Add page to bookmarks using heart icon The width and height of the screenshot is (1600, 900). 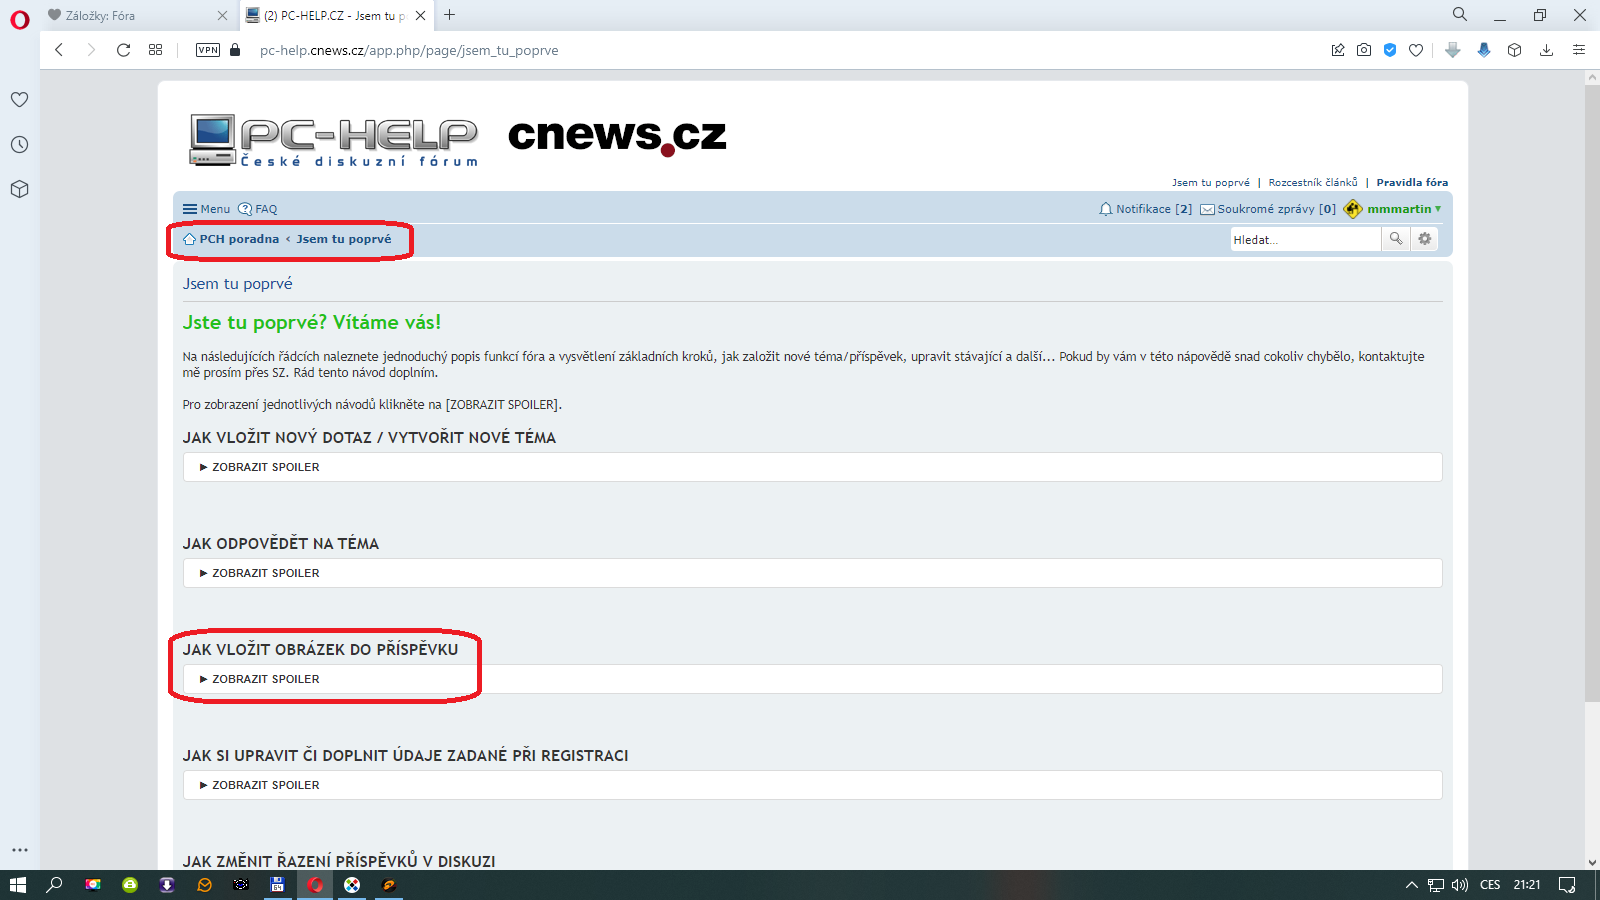[x=1416, y=50]
